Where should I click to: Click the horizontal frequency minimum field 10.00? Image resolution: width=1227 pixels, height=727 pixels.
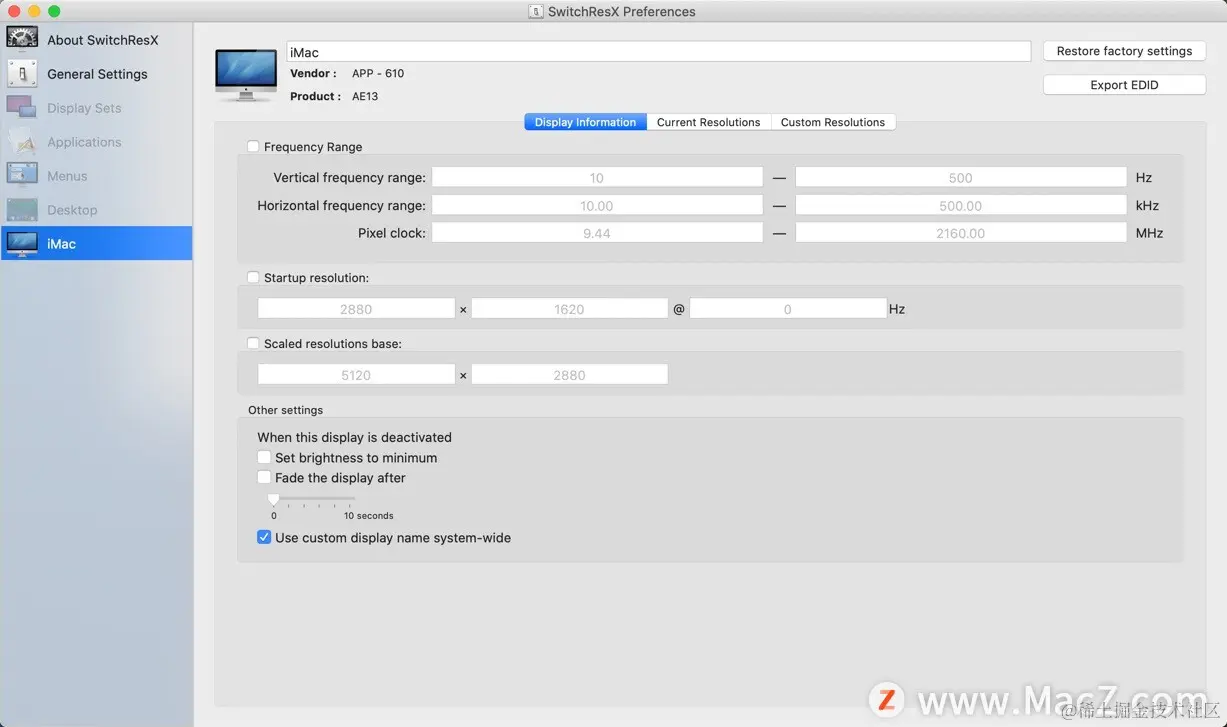pos(597,205)
